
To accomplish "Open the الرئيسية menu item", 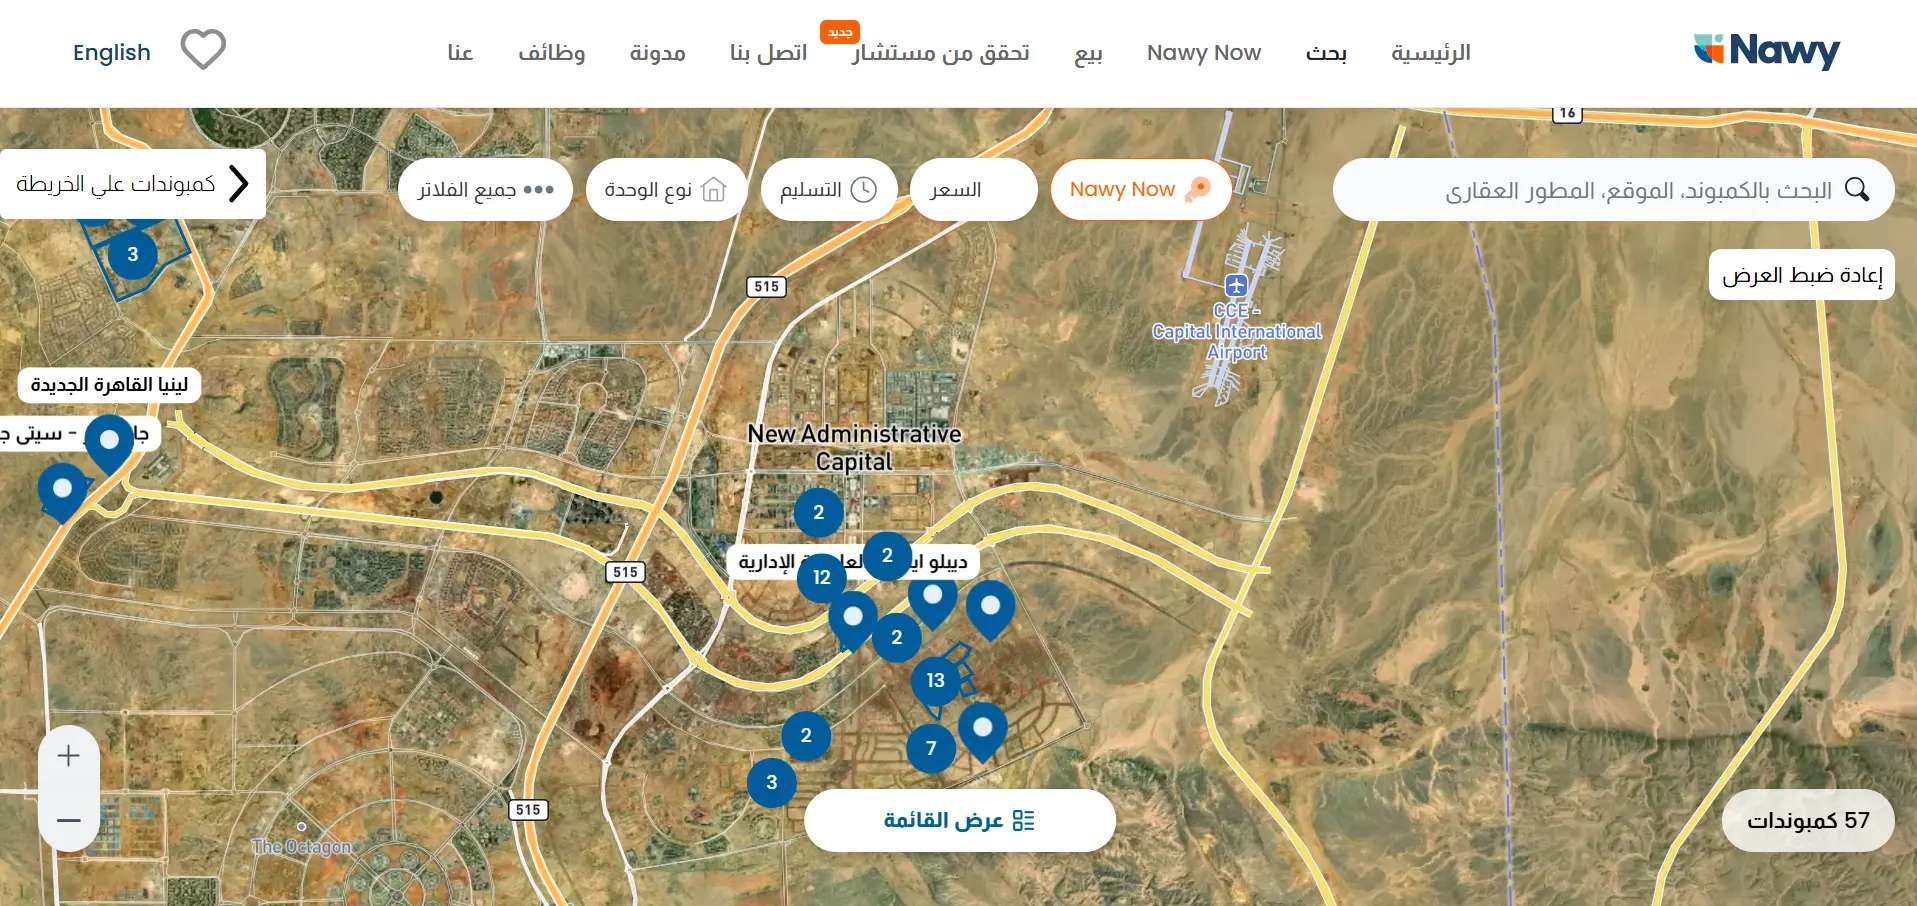I will [x=1430, y=52].
